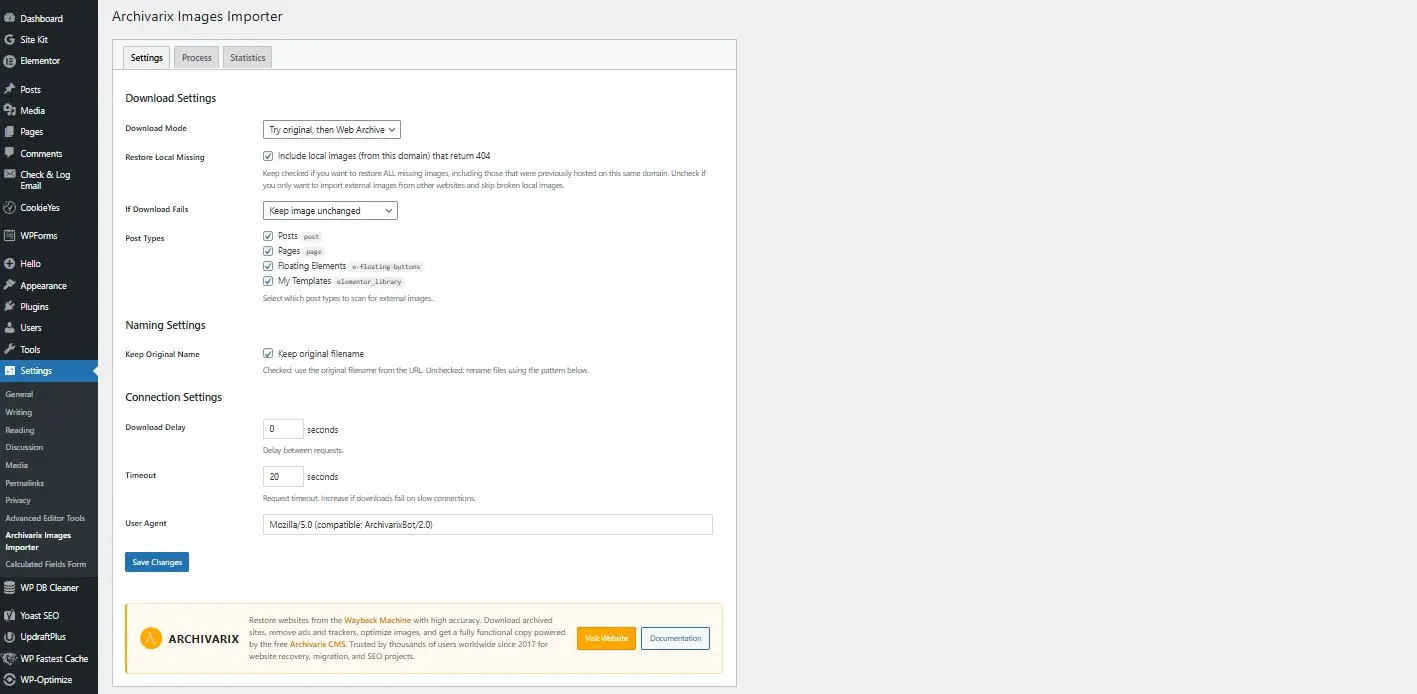Open Media library icon in sidebar
This screenshot has height=694, width=1417.
pos(9,111)
